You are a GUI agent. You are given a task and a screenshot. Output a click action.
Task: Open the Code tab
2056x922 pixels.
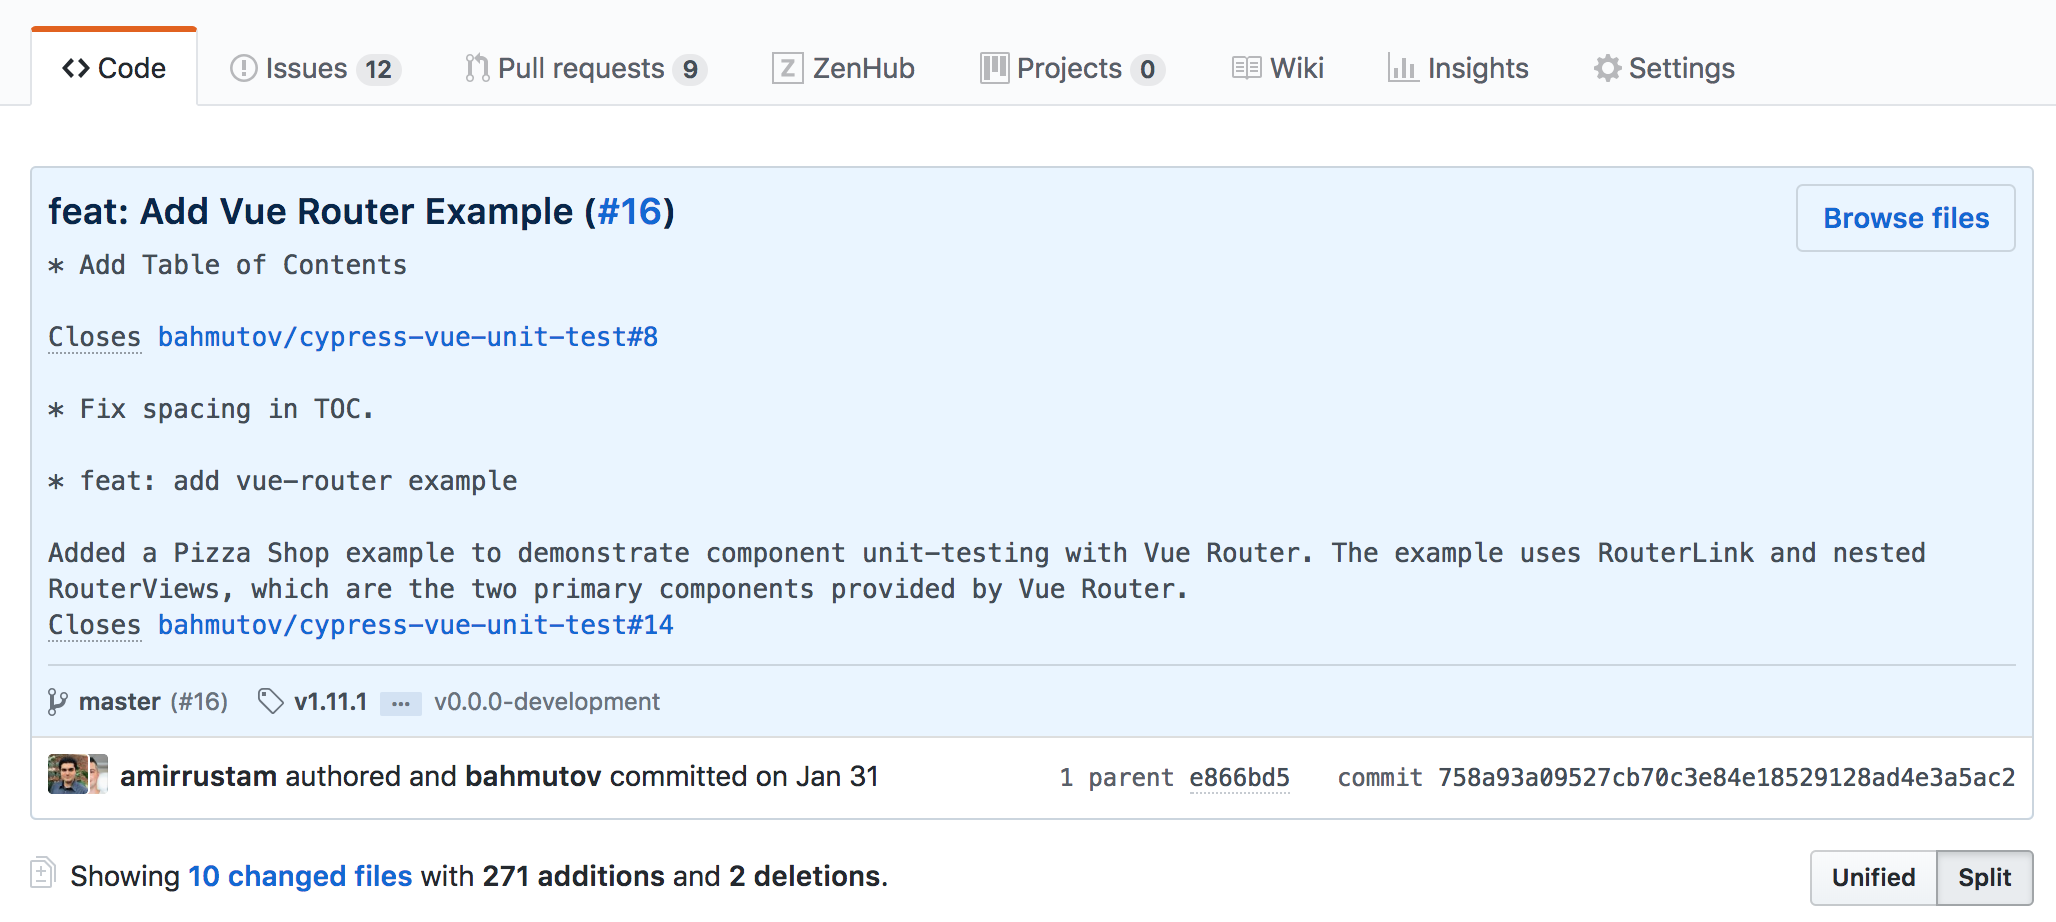point(114,68)
